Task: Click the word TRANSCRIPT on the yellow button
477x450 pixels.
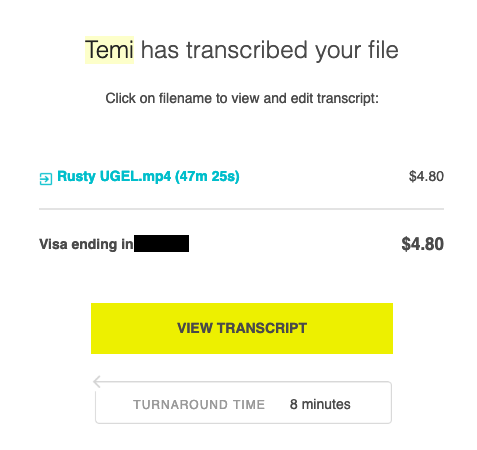Action: coord(262,328)
